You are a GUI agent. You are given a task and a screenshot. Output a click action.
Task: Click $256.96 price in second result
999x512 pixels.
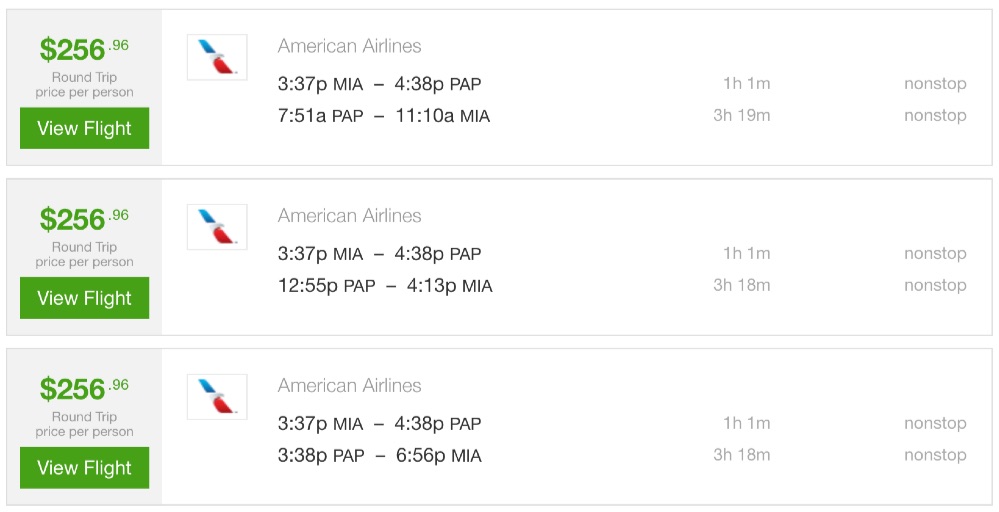click(x=84, y=219)
